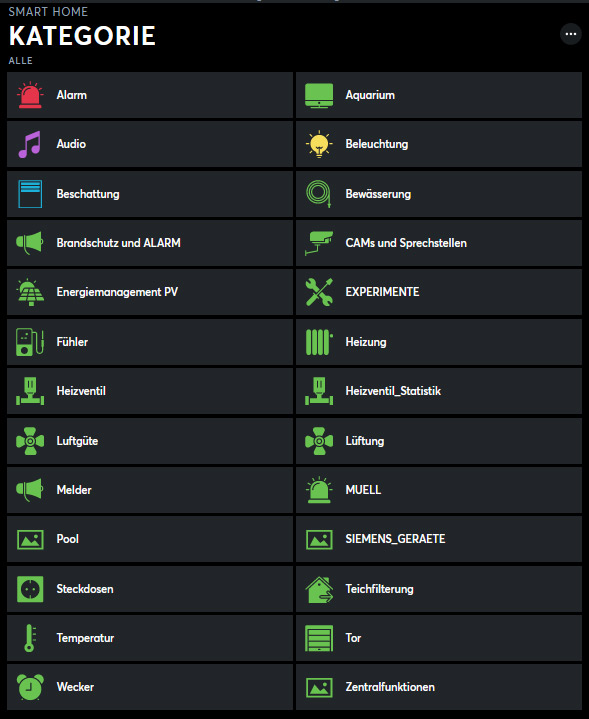Open the Aquarium category tile

[x=439, y=95]
